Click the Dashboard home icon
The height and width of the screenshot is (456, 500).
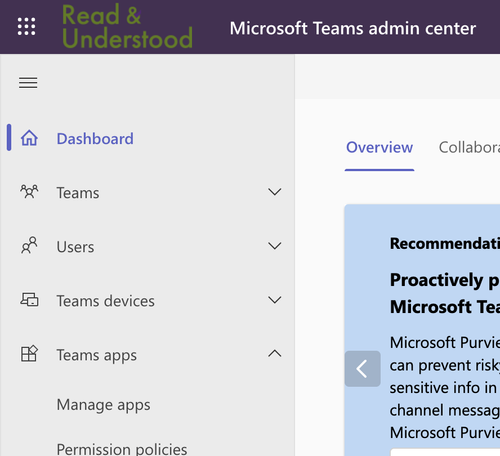pyautogui.click(x=29, y=138)
